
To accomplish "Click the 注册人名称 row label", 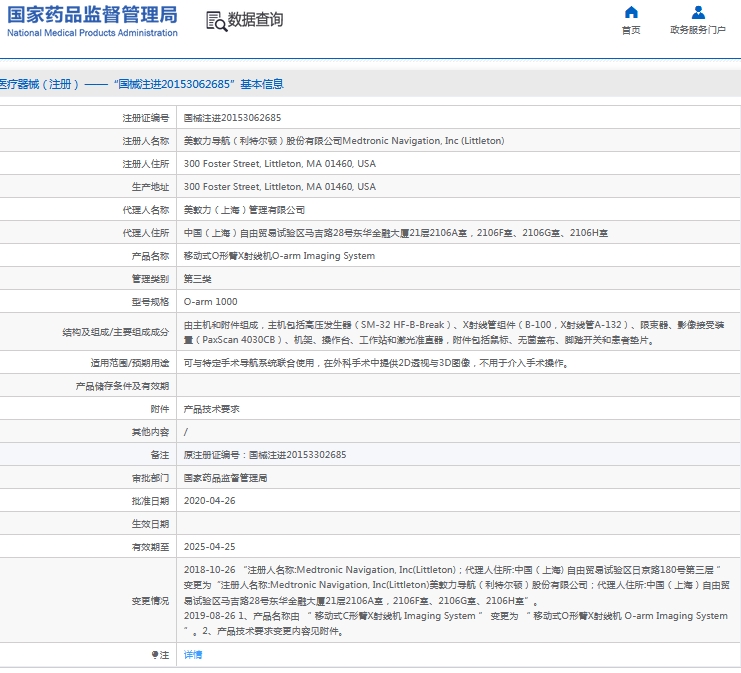I will tap(146, 141).
